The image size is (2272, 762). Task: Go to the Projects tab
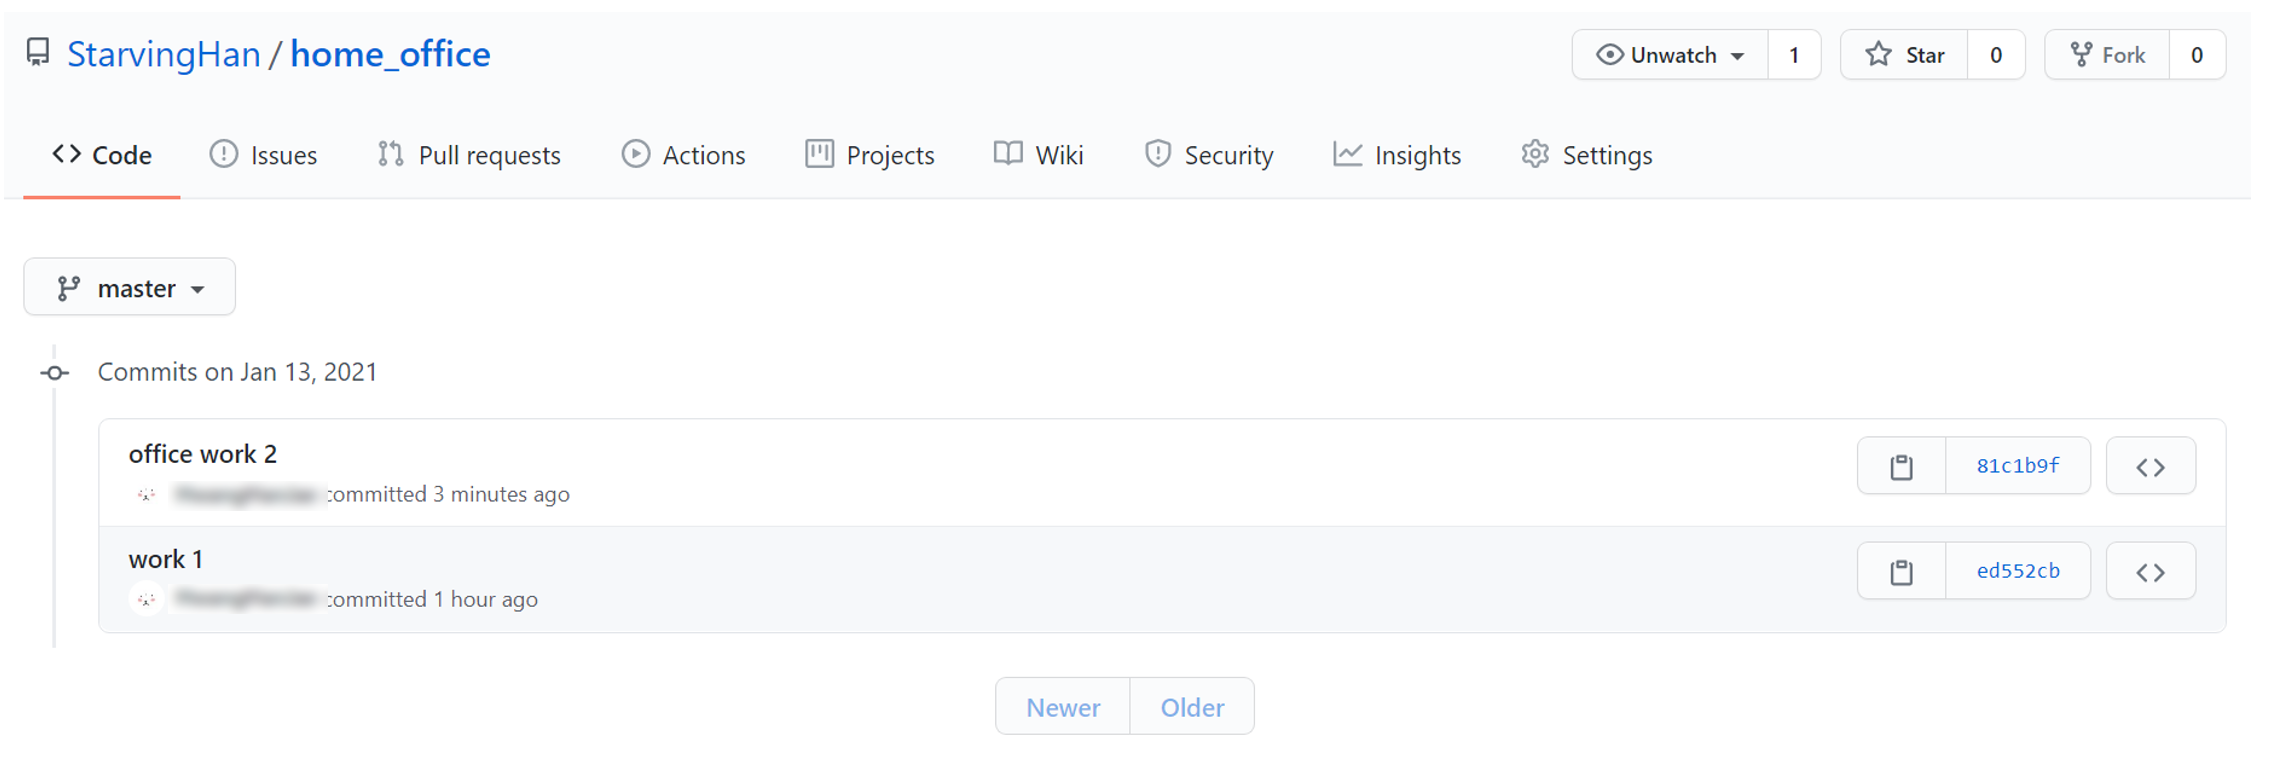870,155
